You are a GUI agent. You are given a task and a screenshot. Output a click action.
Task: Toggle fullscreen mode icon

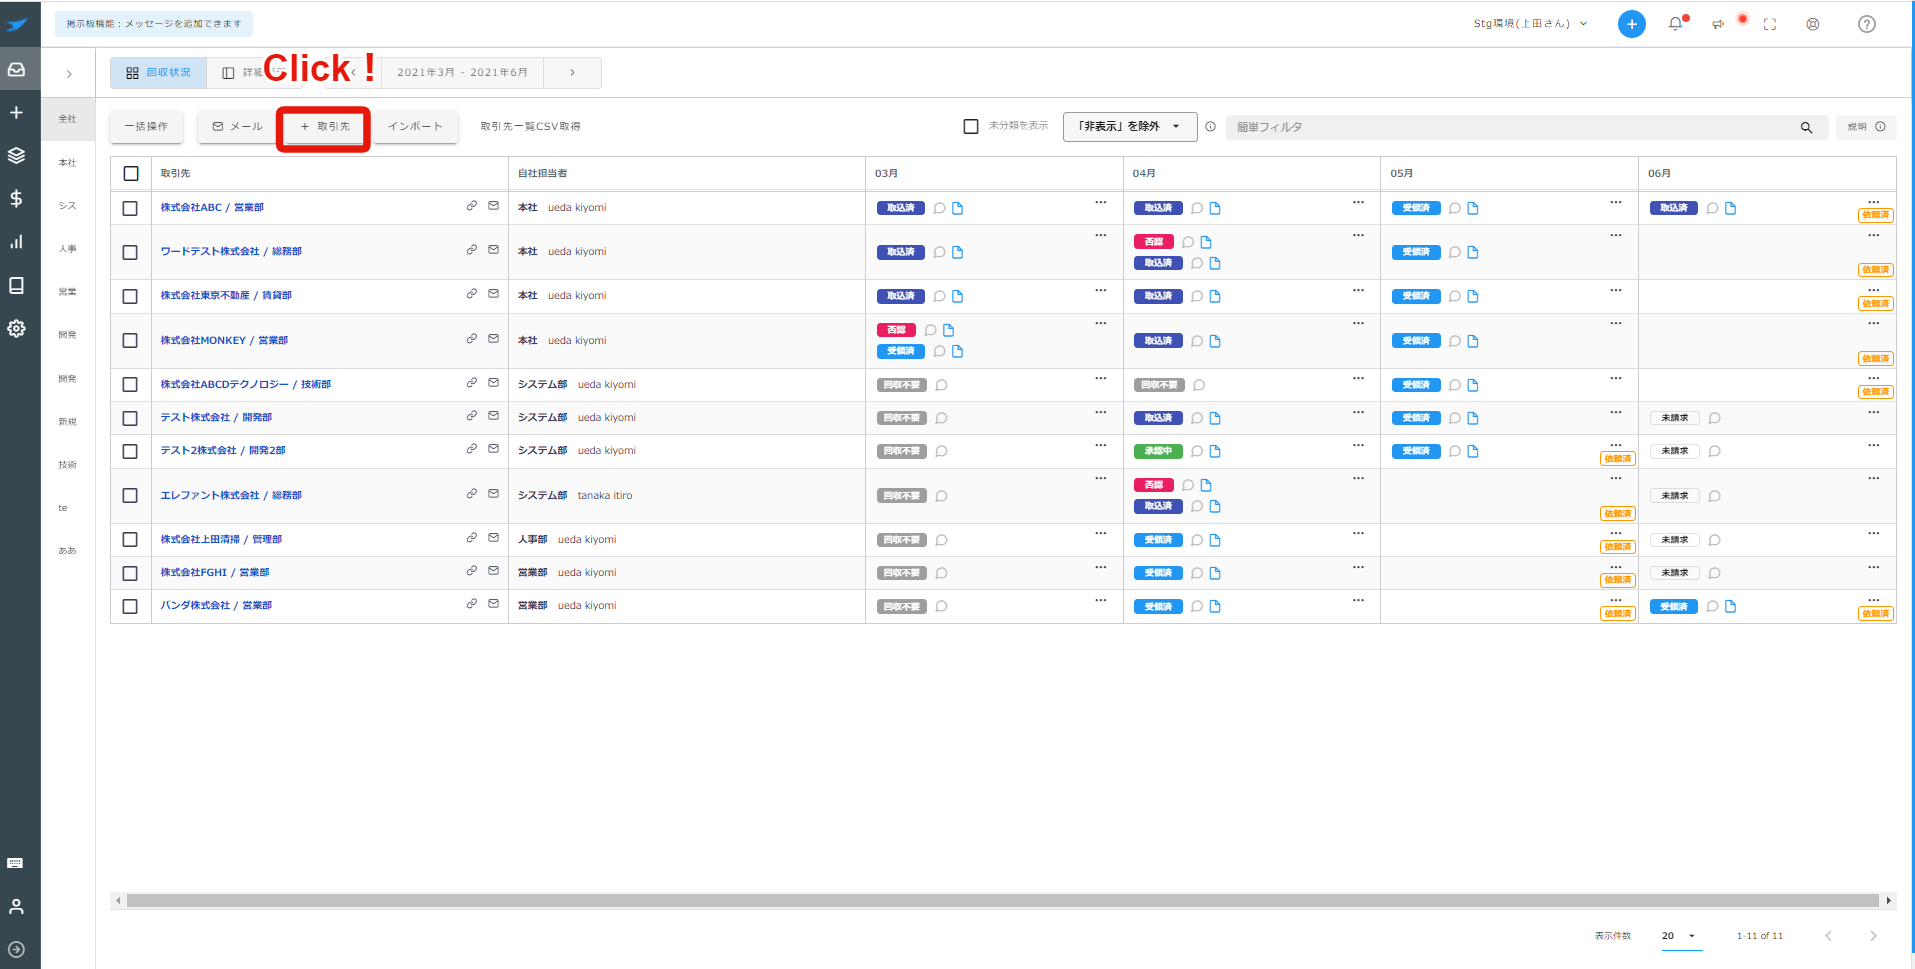pos(1770,24)
